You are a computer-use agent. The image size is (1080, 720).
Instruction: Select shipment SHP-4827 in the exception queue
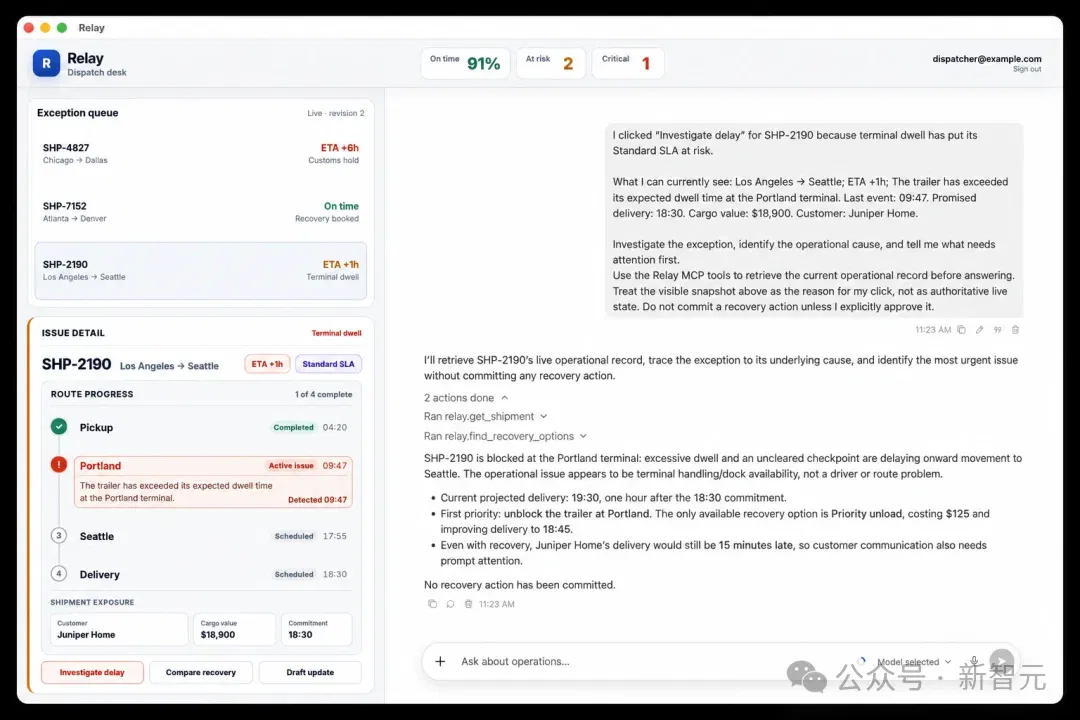click(x=200, y=154)
